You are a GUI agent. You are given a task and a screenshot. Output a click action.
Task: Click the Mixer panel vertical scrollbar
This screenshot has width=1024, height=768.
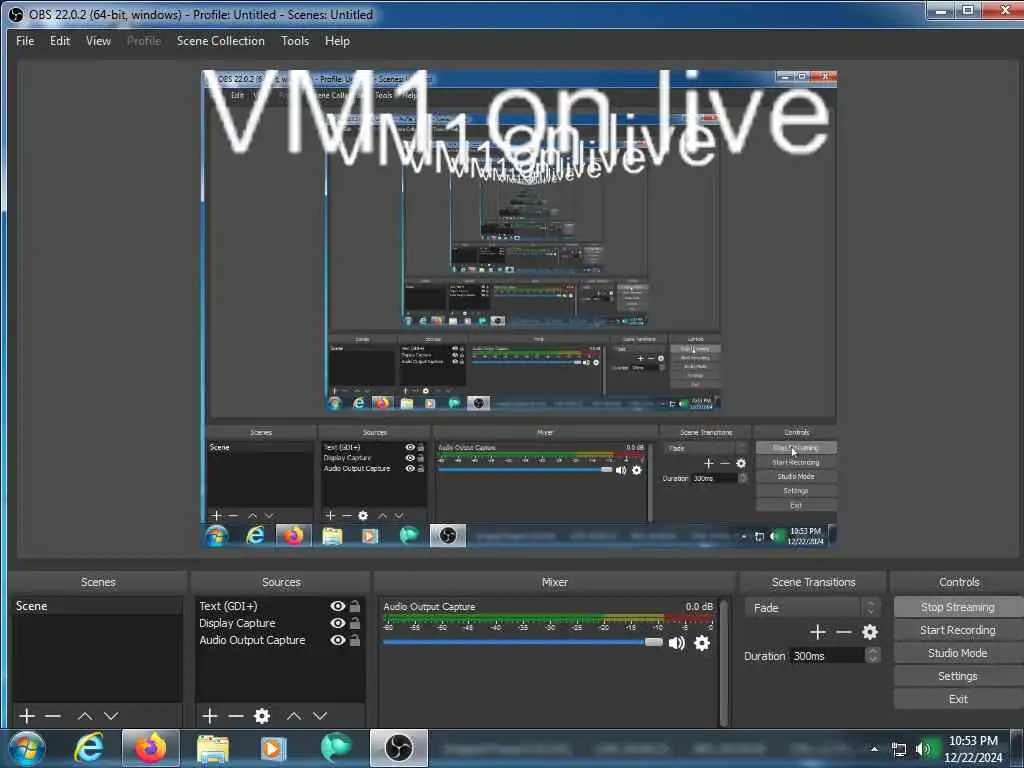[x=723, y=663]
